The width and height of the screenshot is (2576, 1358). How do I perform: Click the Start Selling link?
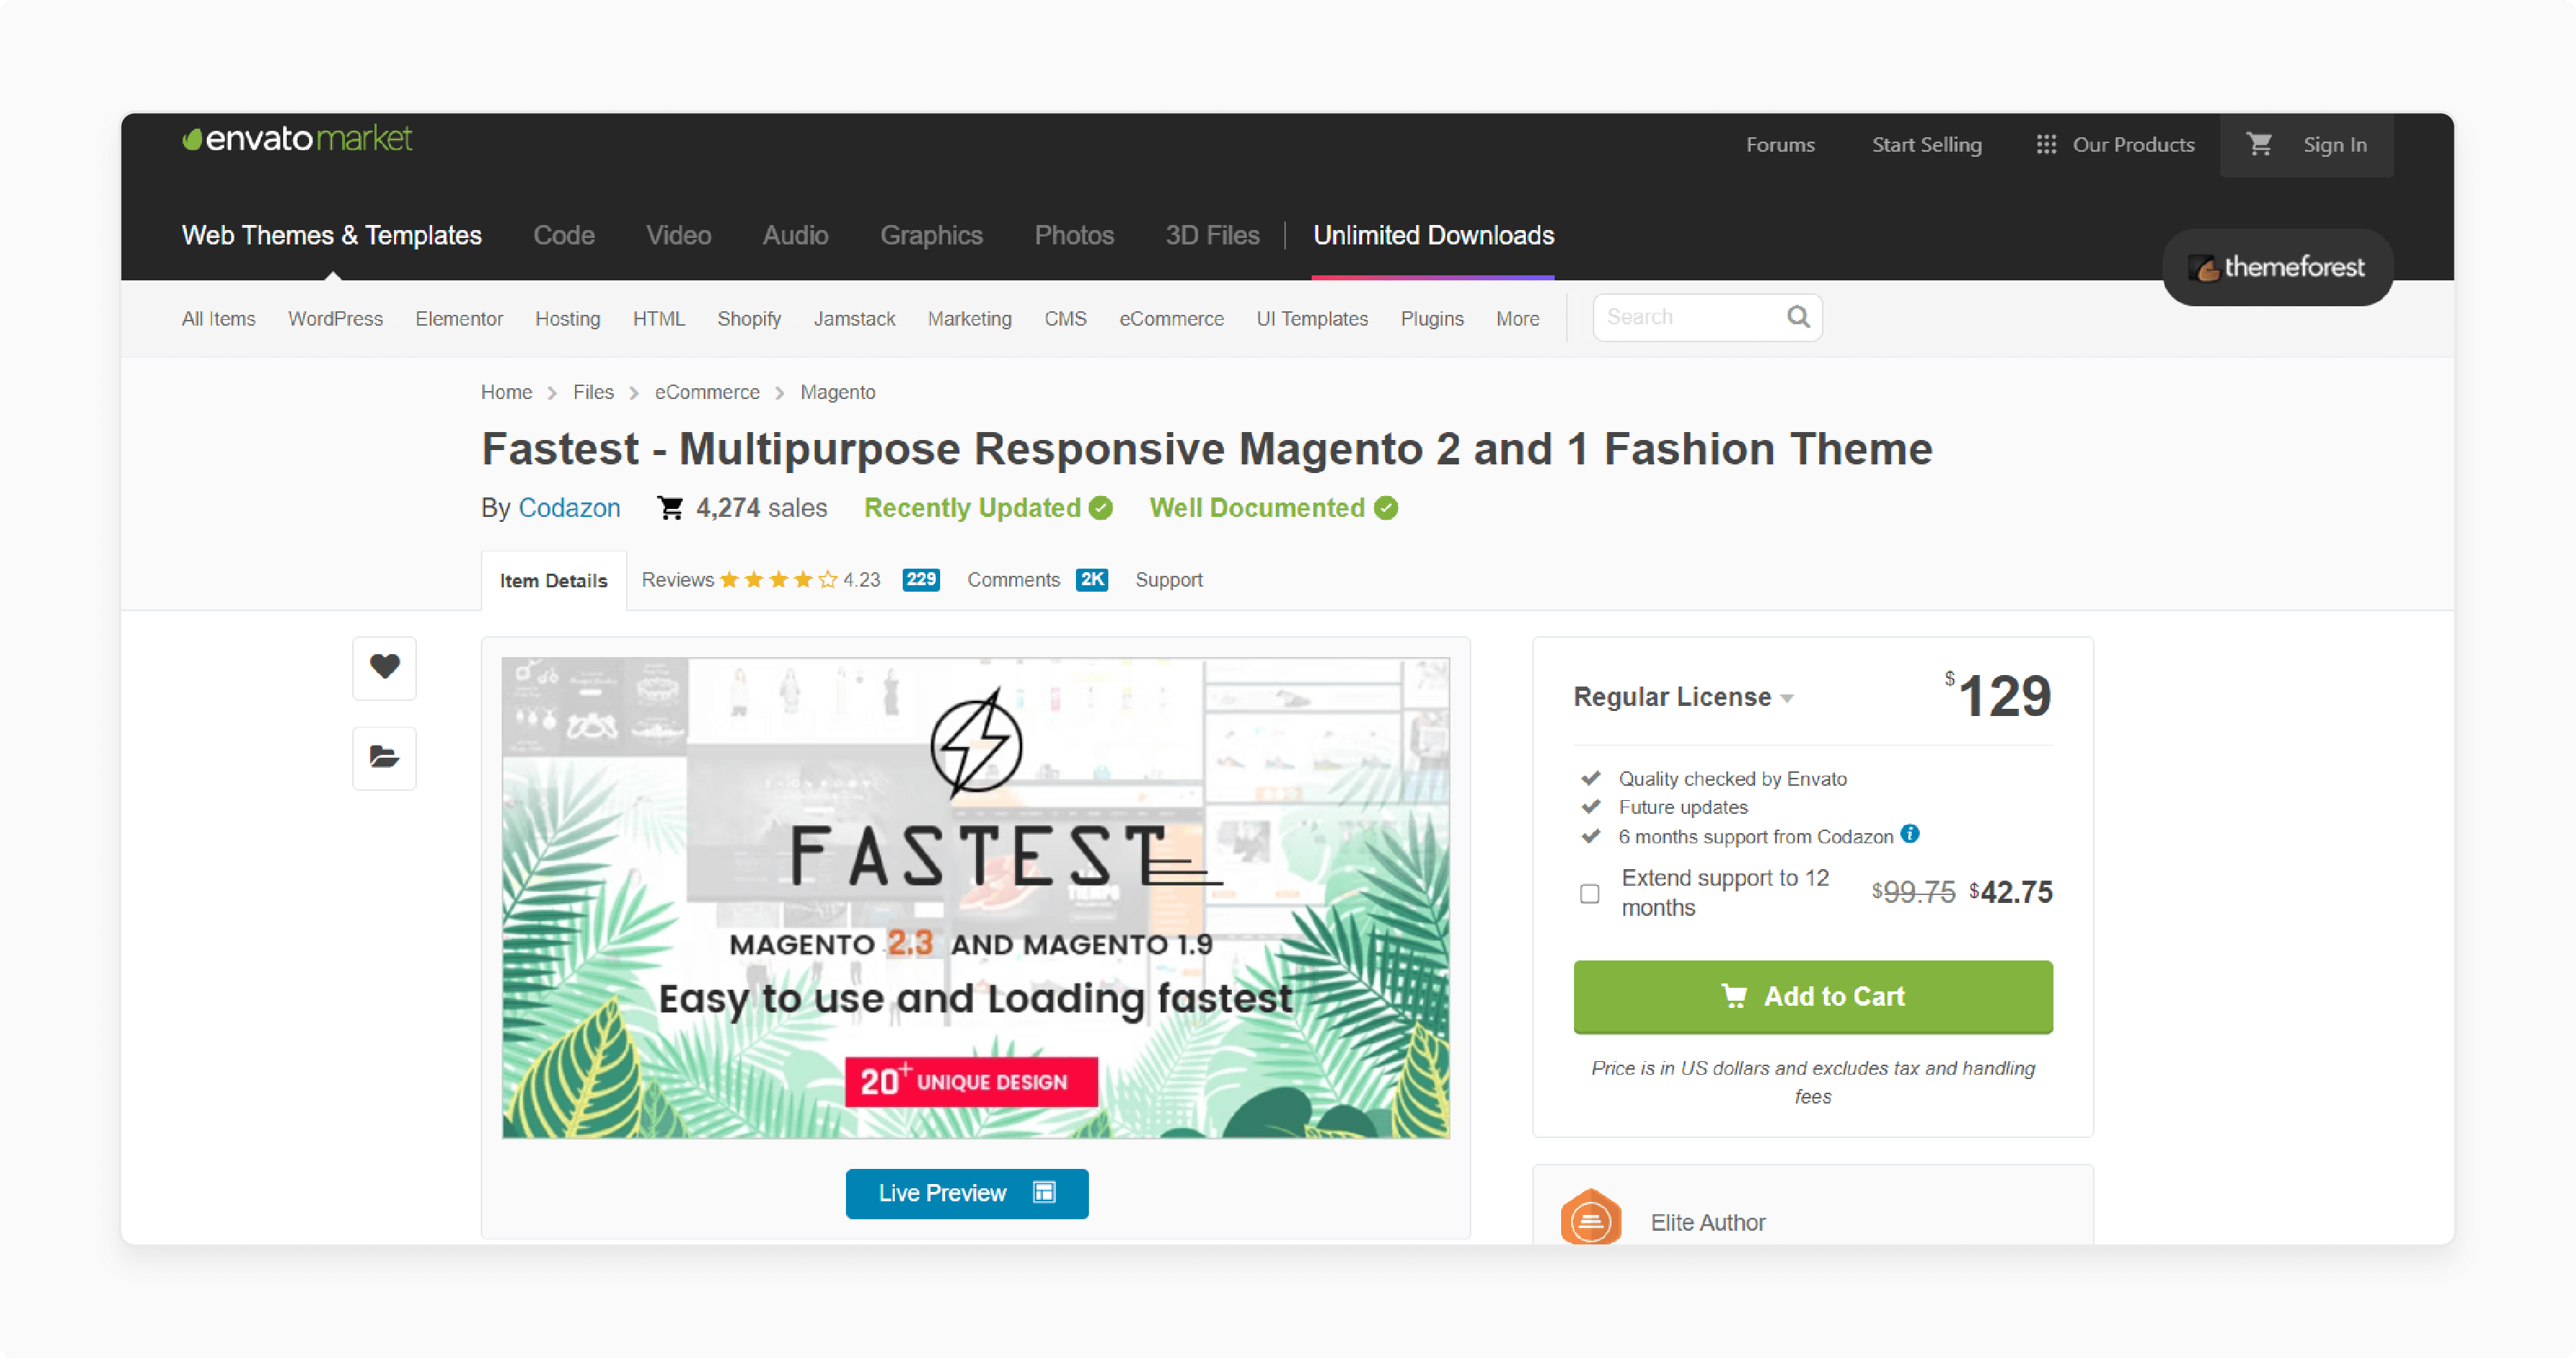coord(1926,145)
